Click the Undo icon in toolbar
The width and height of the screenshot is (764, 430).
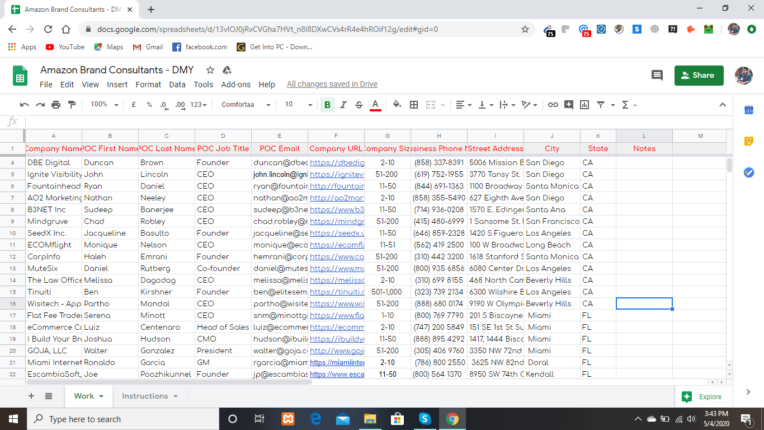pos(24,105)
